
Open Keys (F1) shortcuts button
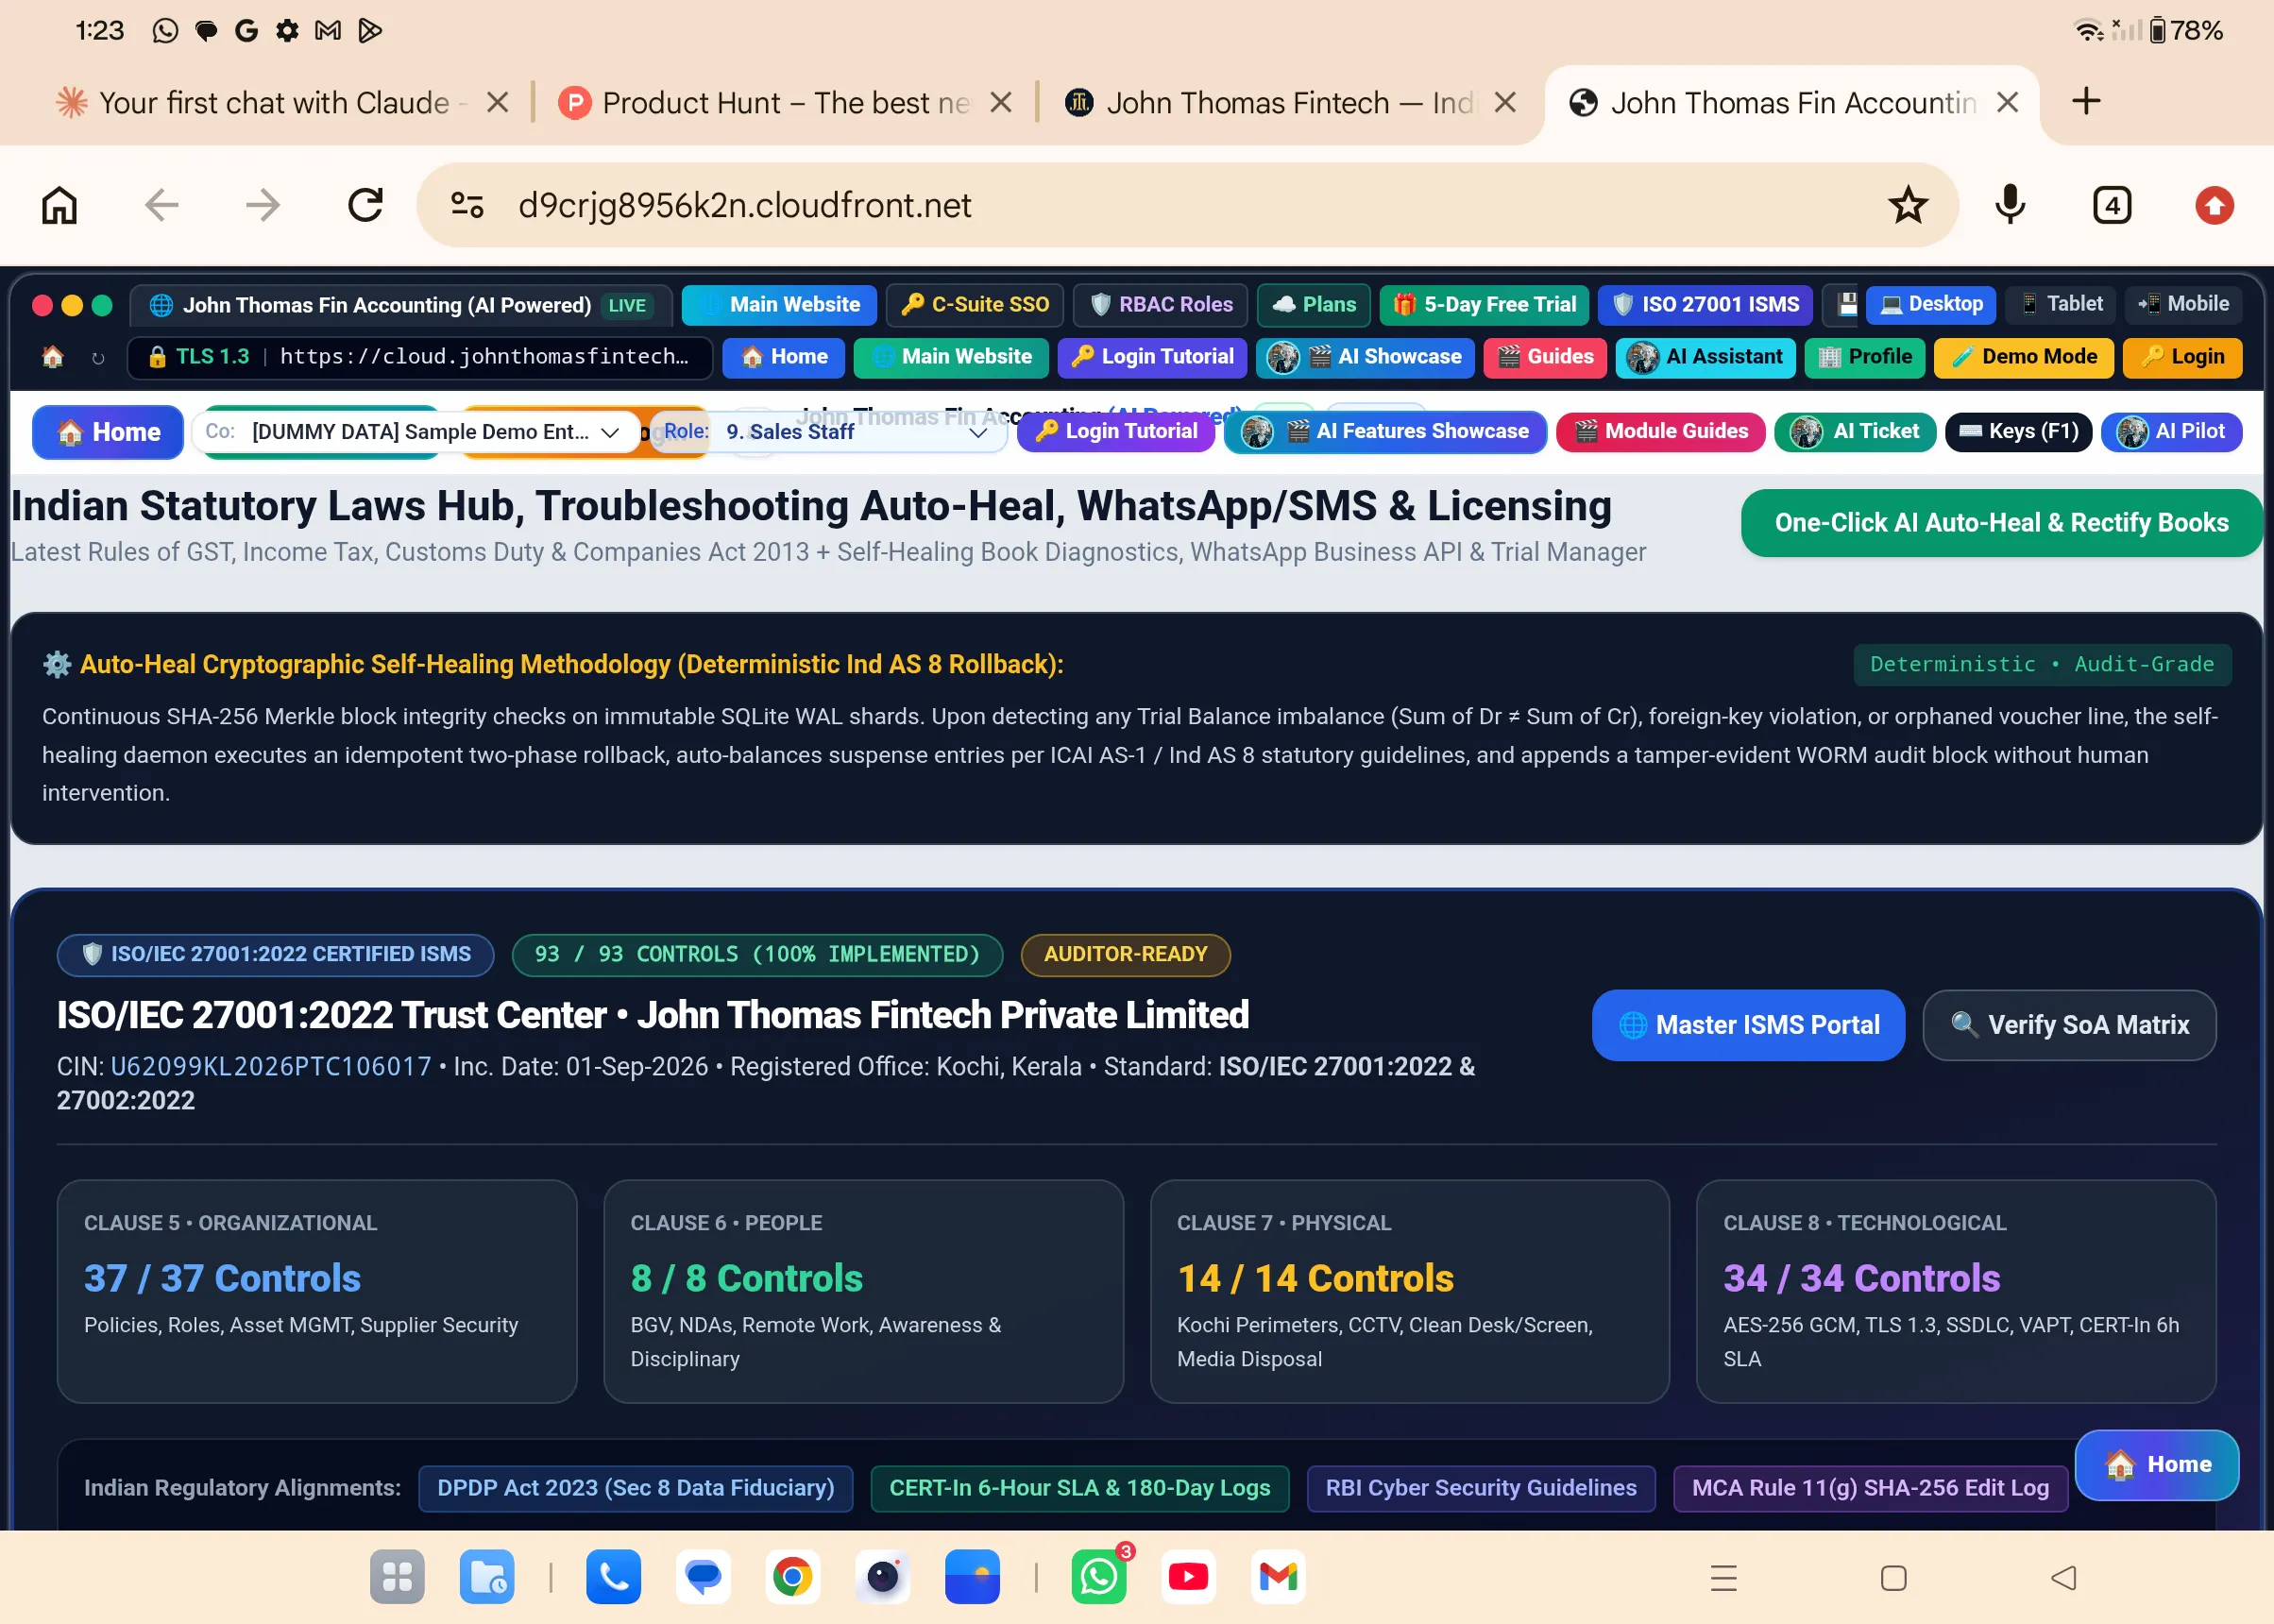point(2018,432)
